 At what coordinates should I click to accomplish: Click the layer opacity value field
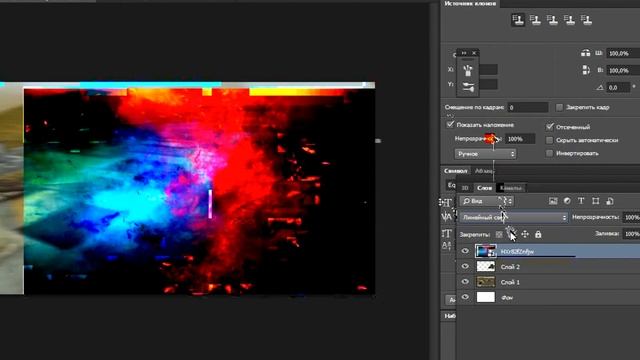point(631,217)
